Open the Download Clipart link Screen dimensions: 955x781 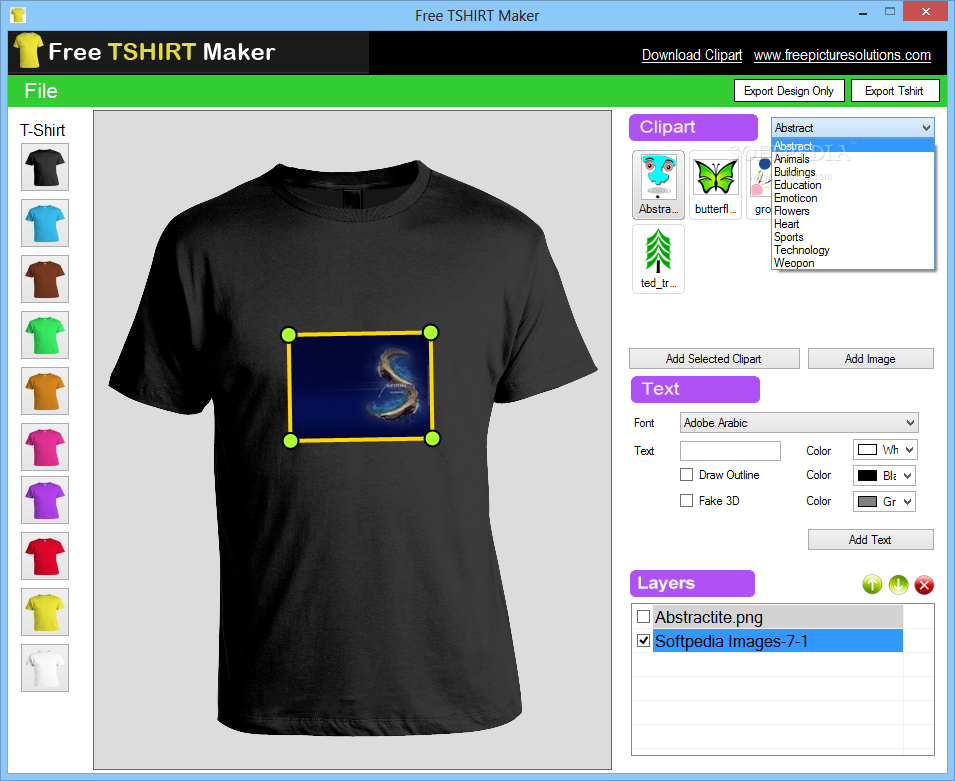(x=692, y=55)
